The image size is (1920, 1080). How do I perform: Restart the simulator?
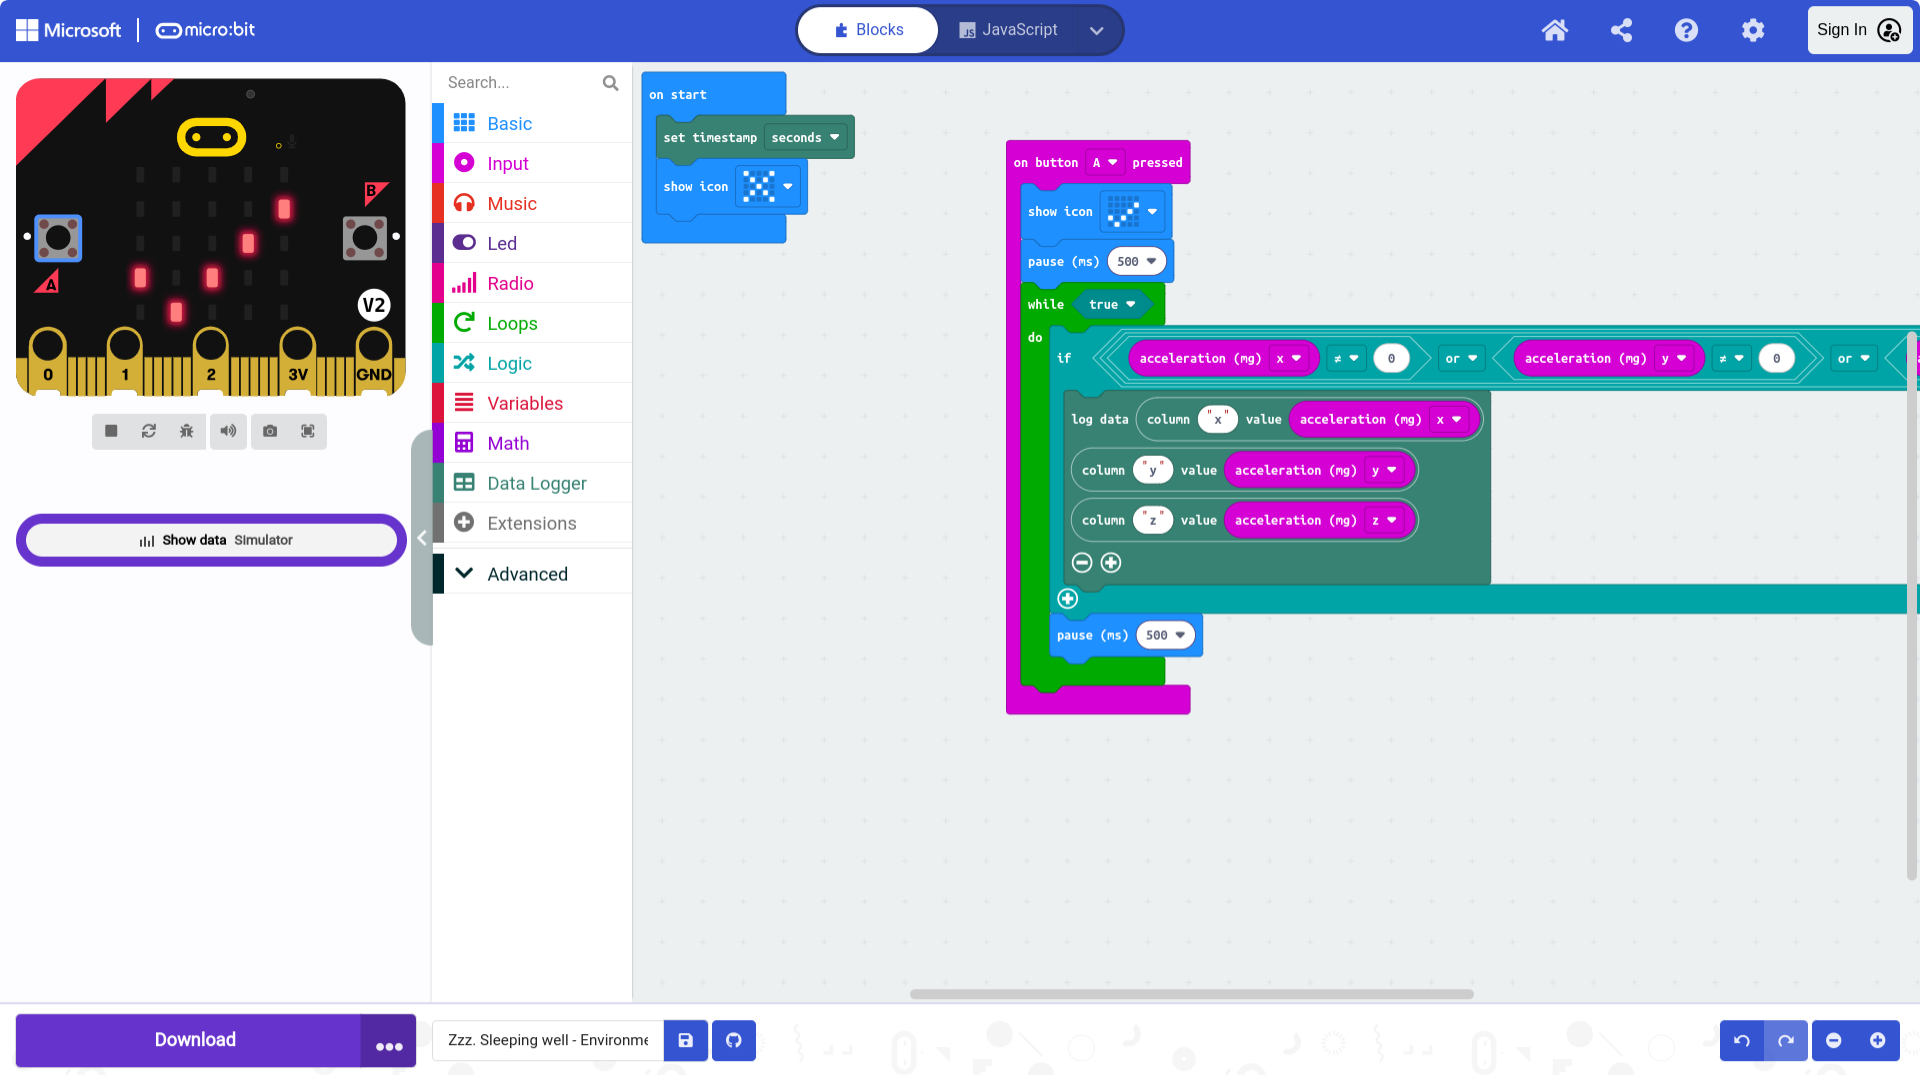[149, 431]
